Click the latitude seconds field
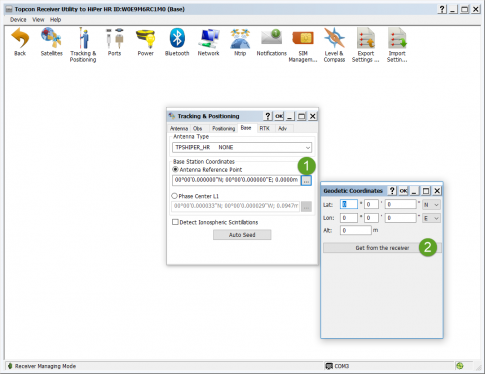The width and height of the screenshot is (485, 374). click(x=401, y=204)
